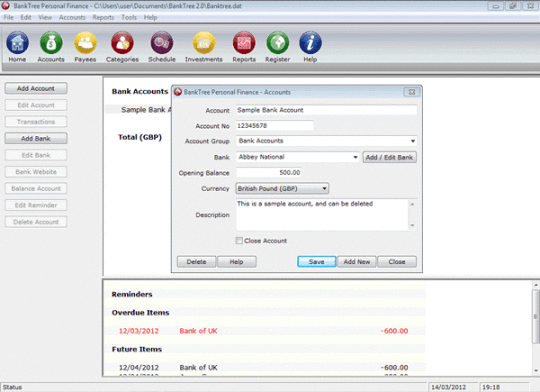The image size is (540, 392).
Task: Click the Reminders panel scrollbar thumb
Action: [x=536, y=316]
